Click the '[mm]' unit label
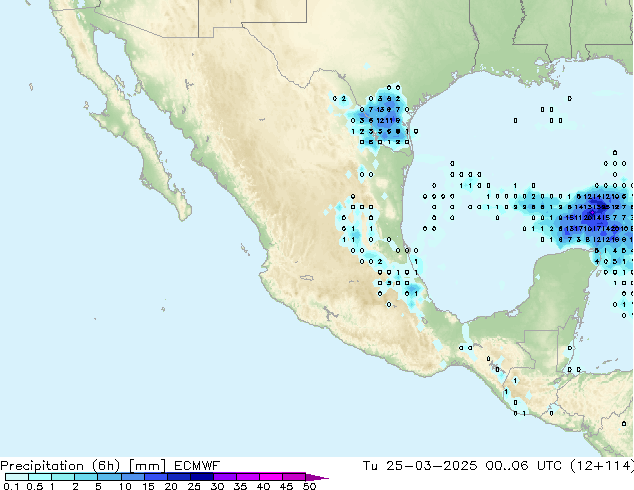The height and width of the screenshot is (490, 634). point(147,466)
